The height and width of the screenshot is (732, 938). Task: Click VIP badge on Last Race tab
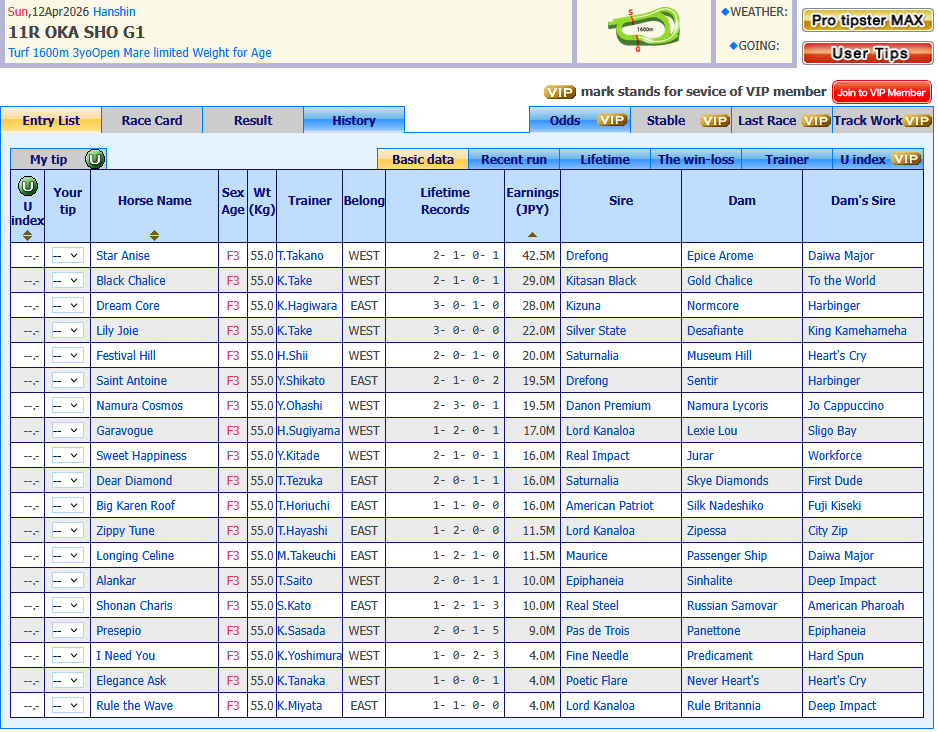pyautogui.click(x=816, y=120)
